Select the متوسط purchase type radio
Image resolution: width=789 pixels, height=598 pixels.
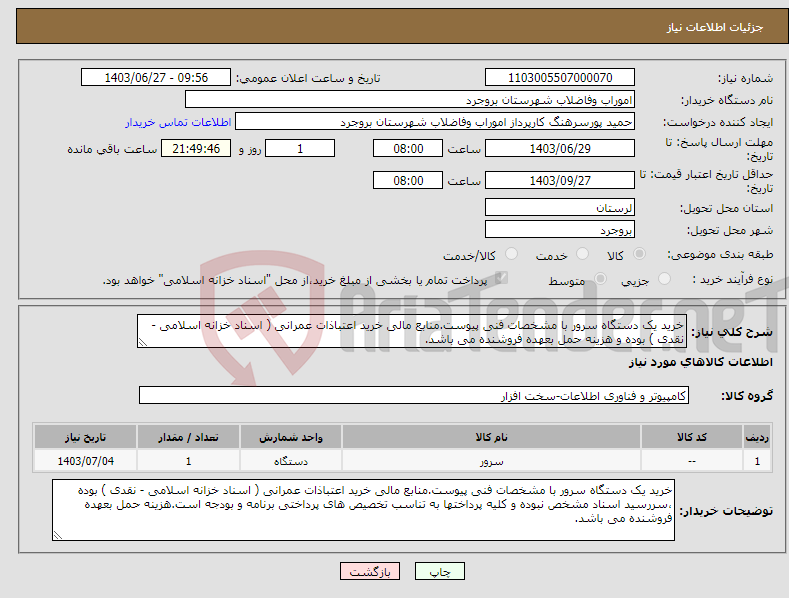click(600, 279)
